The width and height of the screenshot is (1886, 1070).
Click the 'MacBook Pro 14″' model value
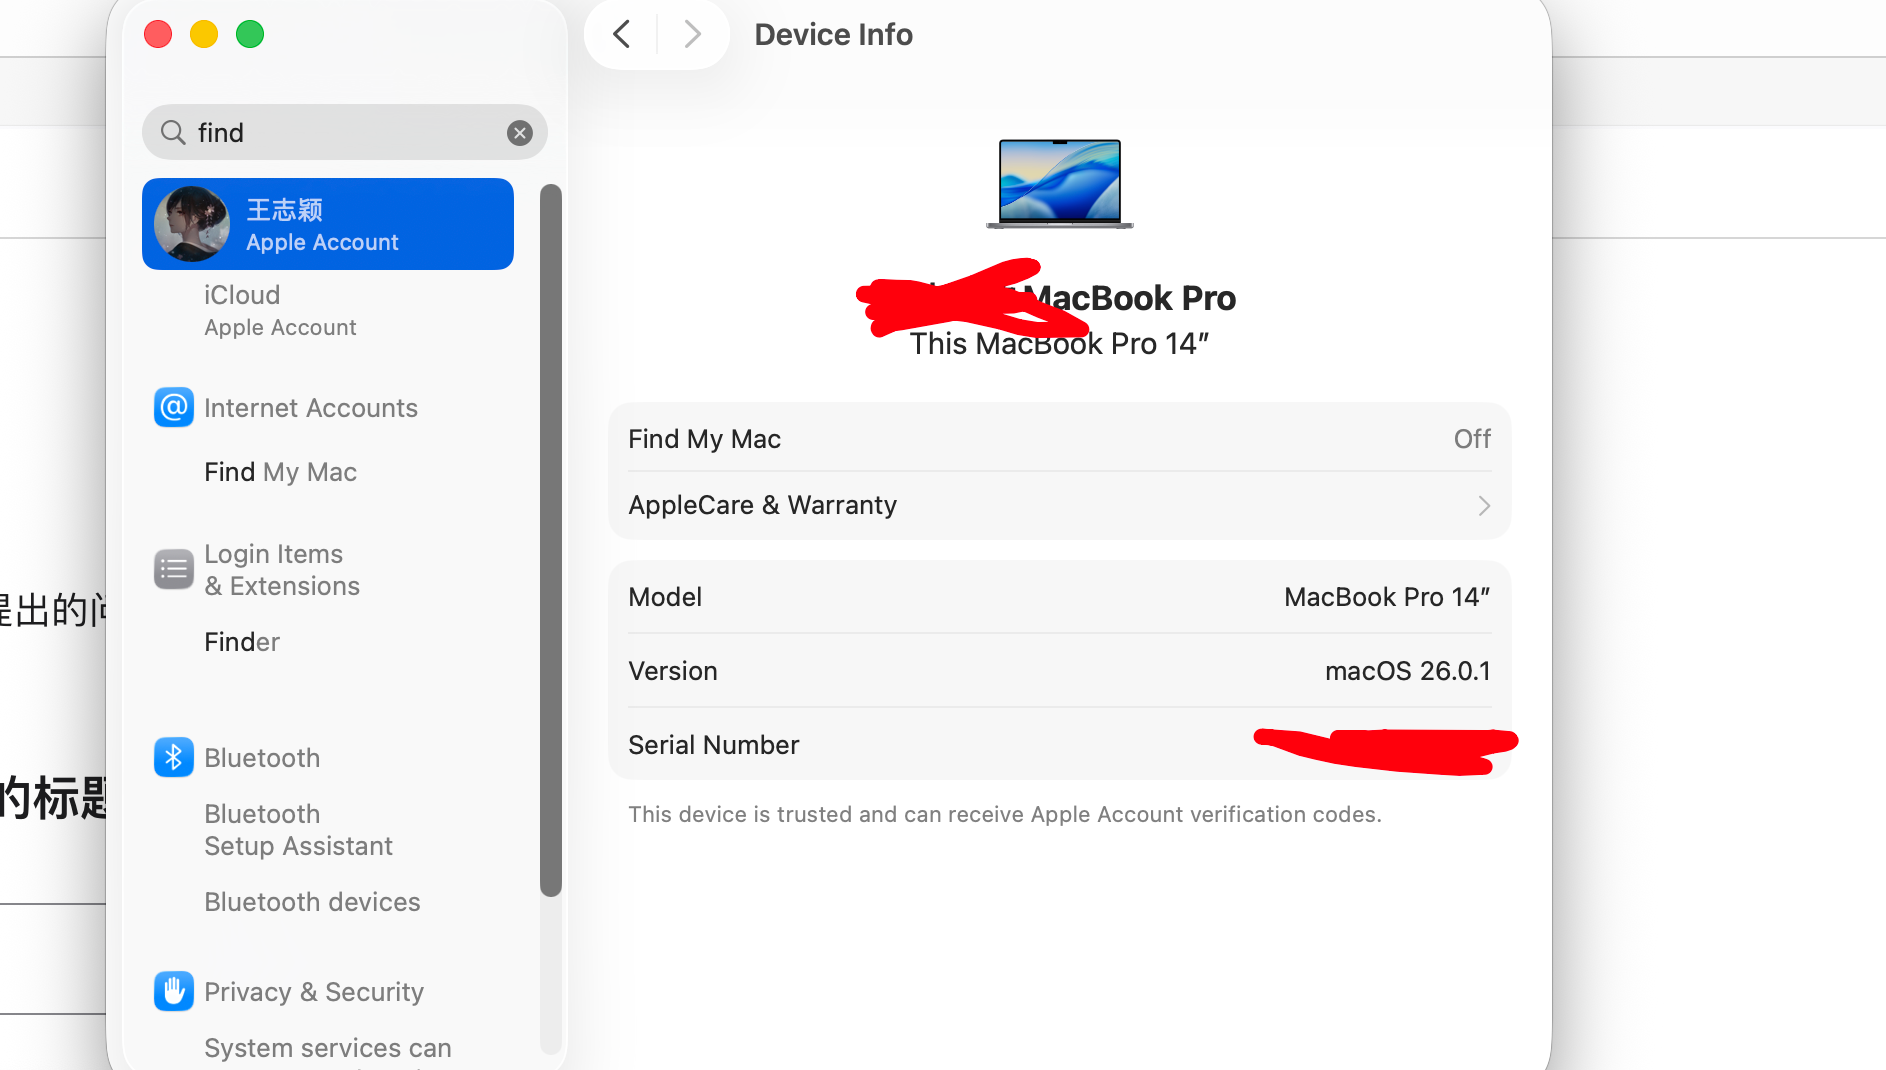[1387, 597]
